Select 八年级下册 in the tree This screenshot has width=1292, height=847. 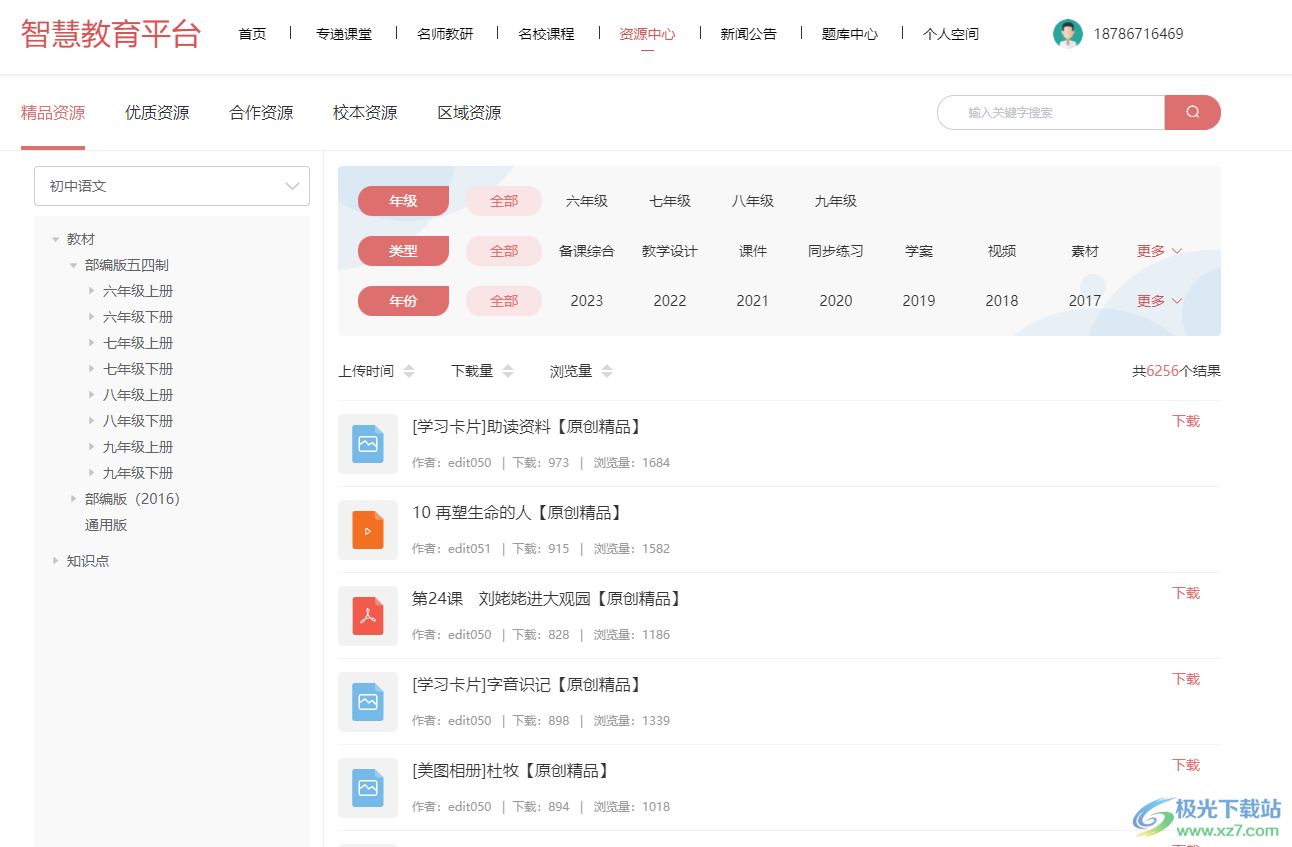click(138, 421)
